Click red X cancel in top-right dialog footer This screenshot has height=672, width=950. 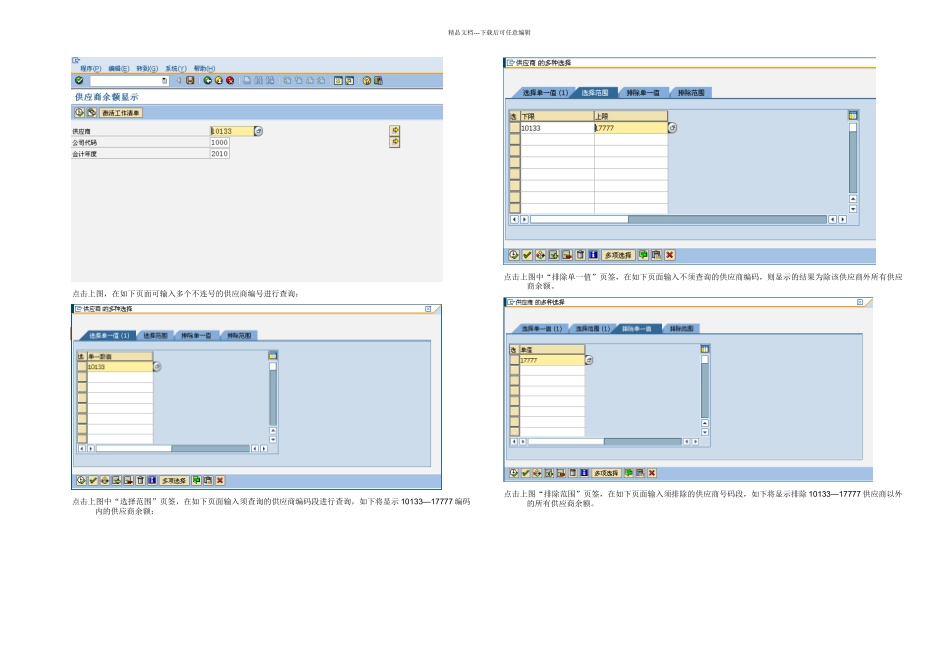(x=669, y=255)
